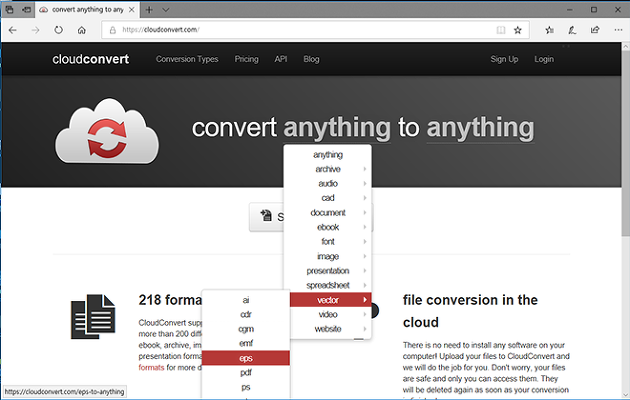The width and height of the screenshot is (630, 400).
Task: Choose ps format in vector submenu
Action: tap(245, 387)
